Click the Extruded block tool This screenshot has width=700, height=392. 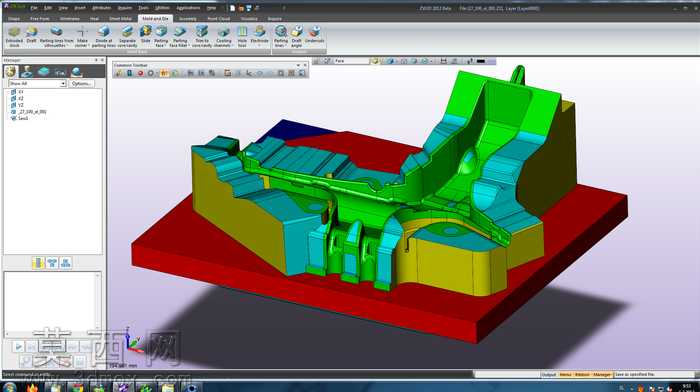tap(14, 36)
